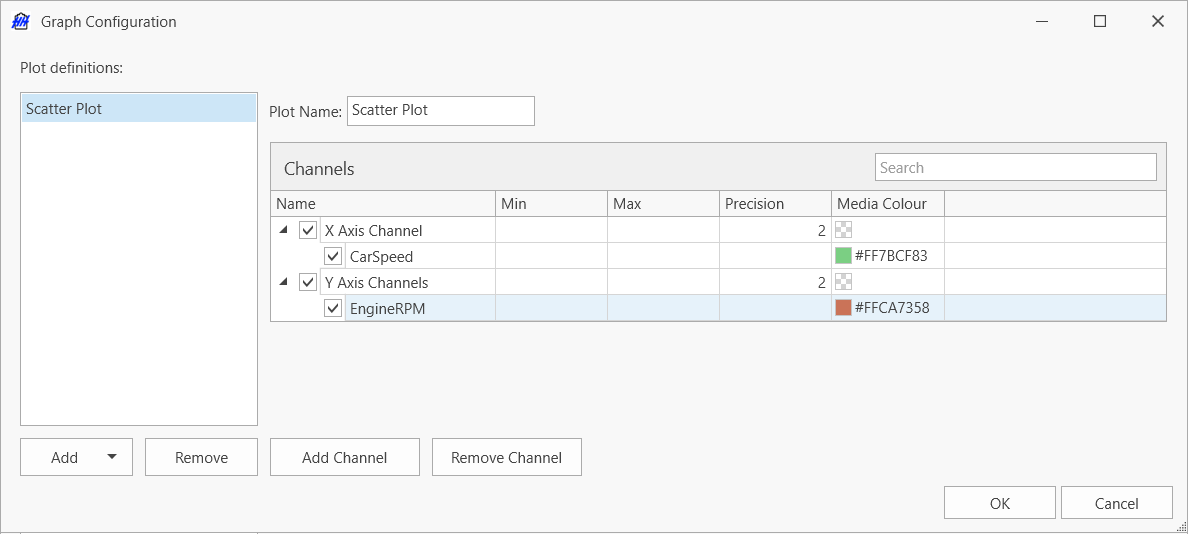Click the Graph Configuration app icon in title bar

20,21
